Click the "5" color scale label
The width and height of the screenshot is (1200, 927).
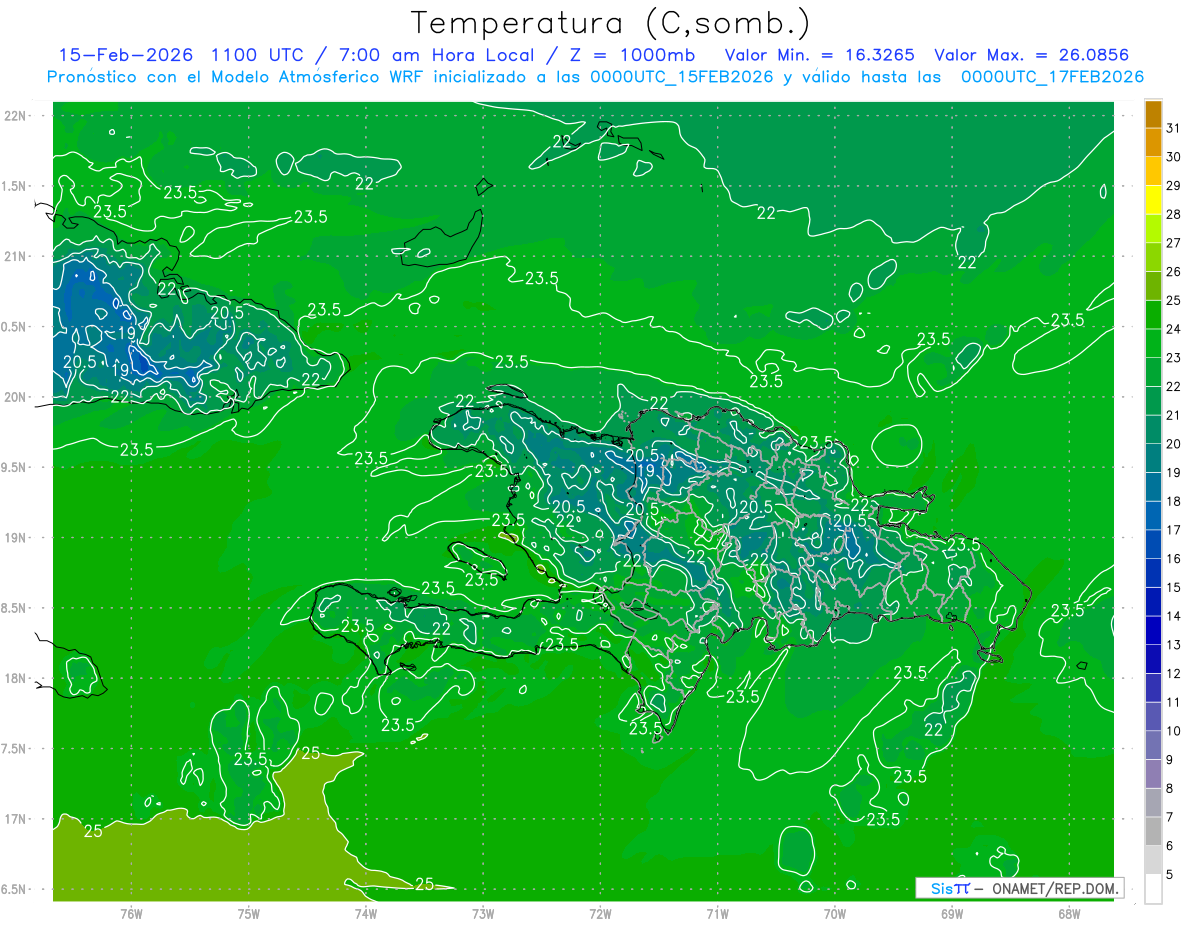tap(1170, 875)
